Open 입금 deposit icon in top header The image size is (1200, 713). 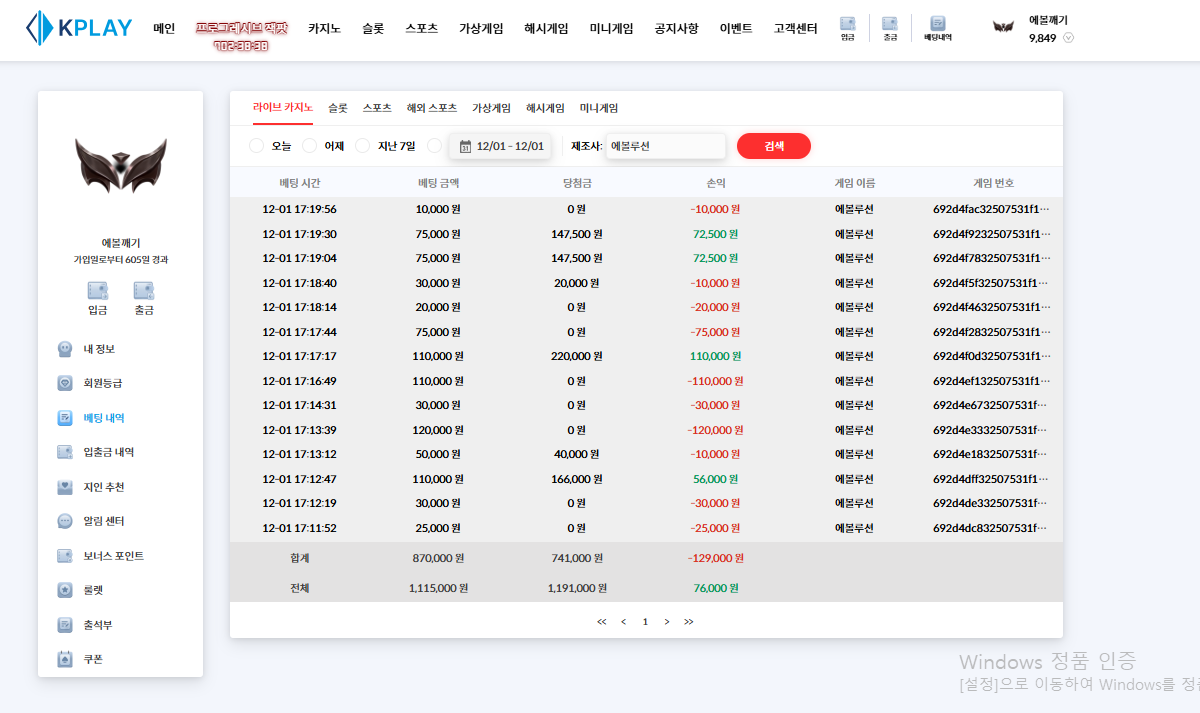847,28
